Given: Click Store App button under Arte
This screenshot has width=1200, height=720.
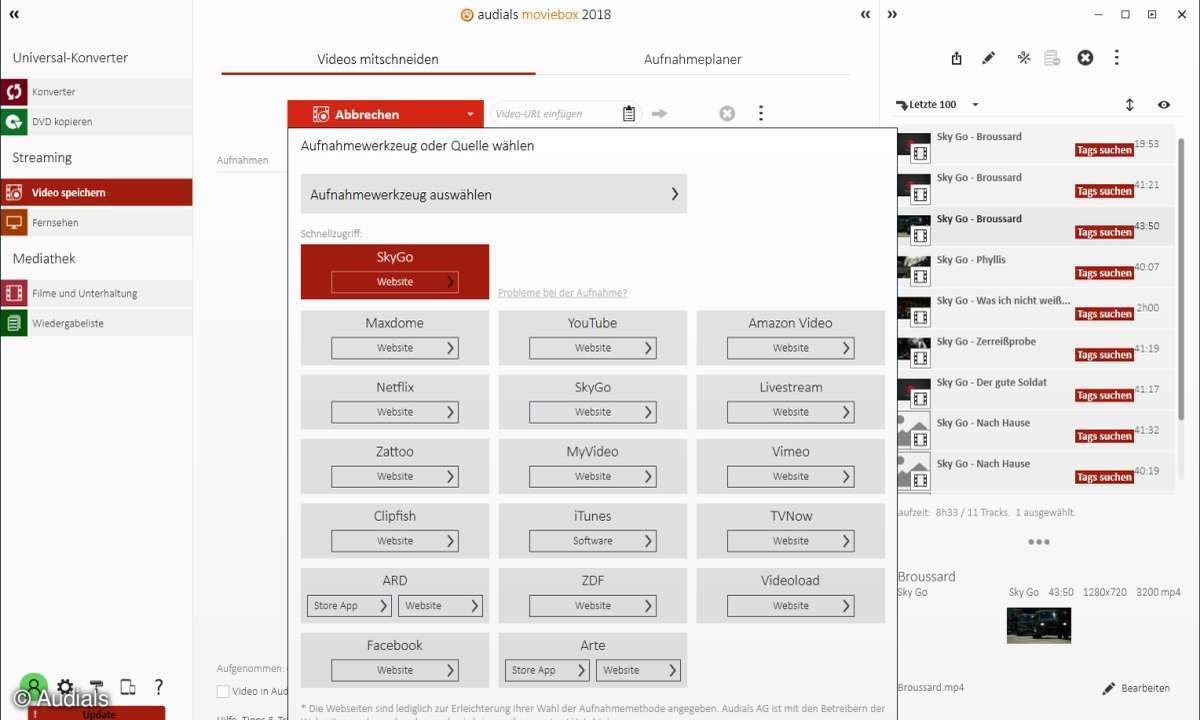Looking at the screenshot, I should coord(547,670).
